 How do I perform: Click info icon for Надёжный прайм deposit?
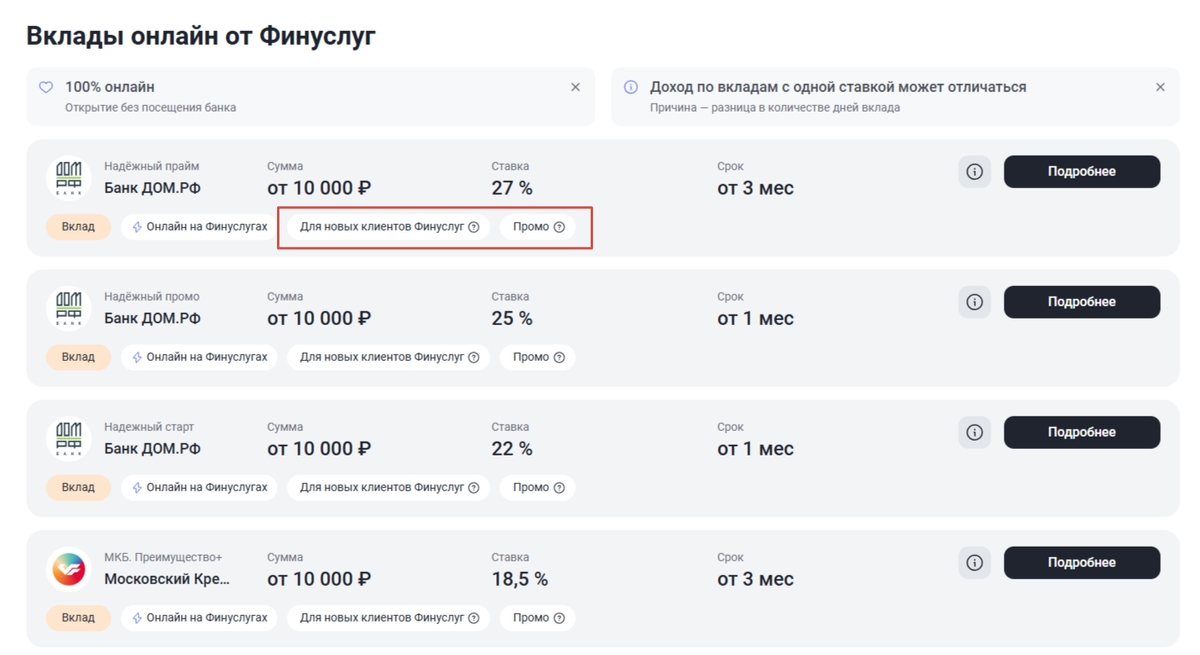click(974, 172)
